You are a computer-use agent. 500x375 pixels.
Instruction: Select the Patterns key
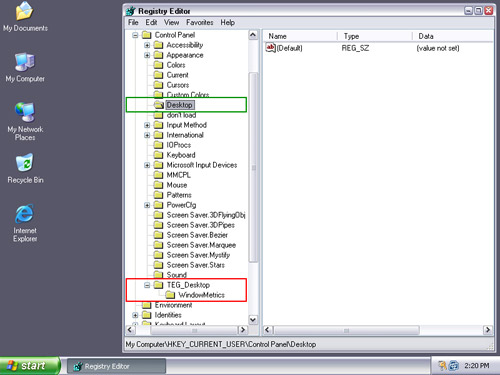pos(179,195)
